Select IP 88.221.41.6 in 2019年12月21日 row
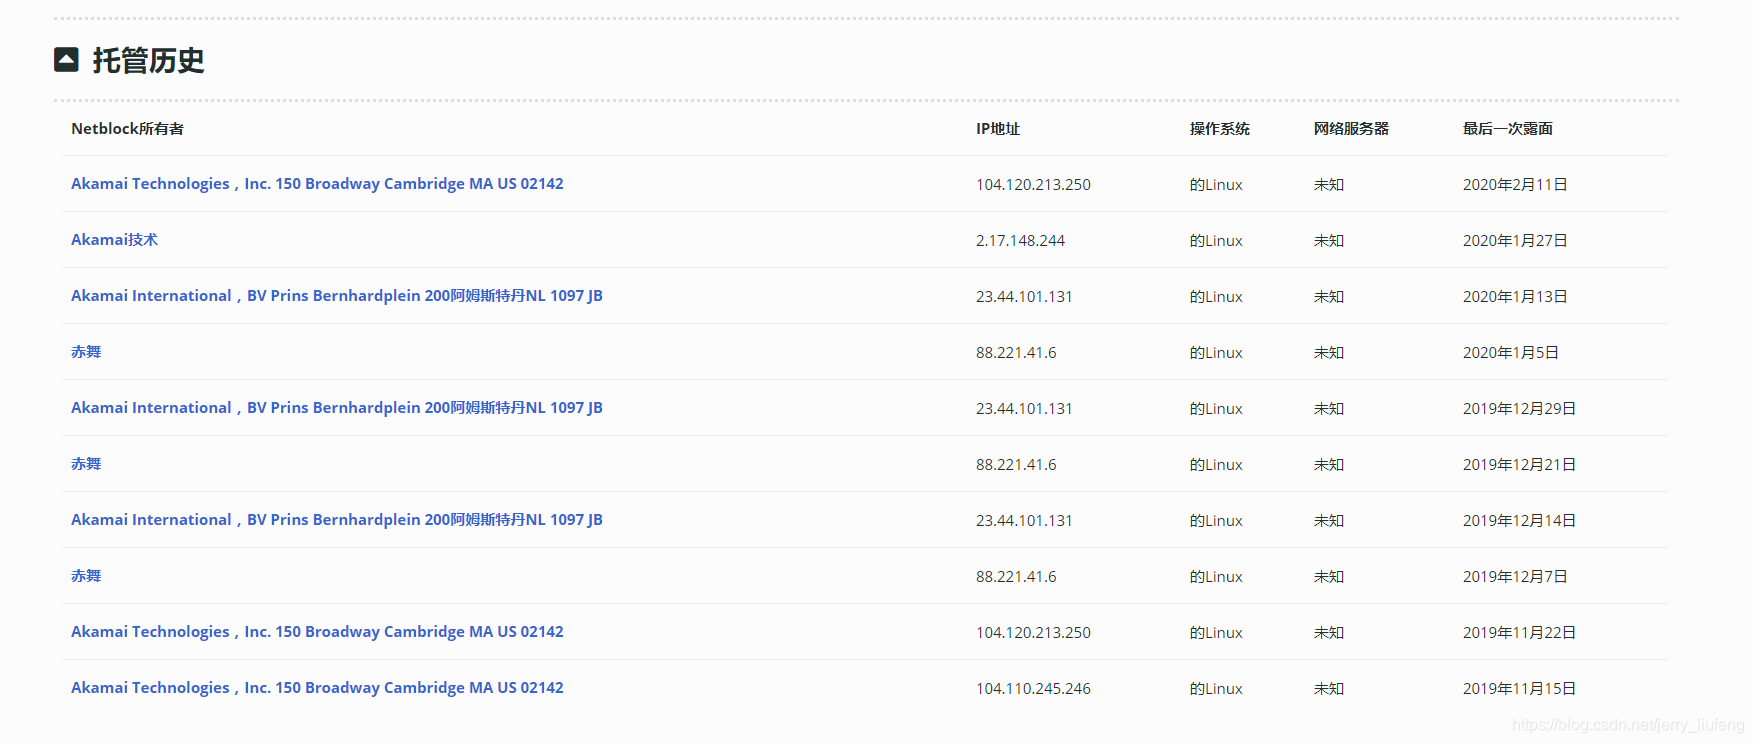 click(1016, 465)
